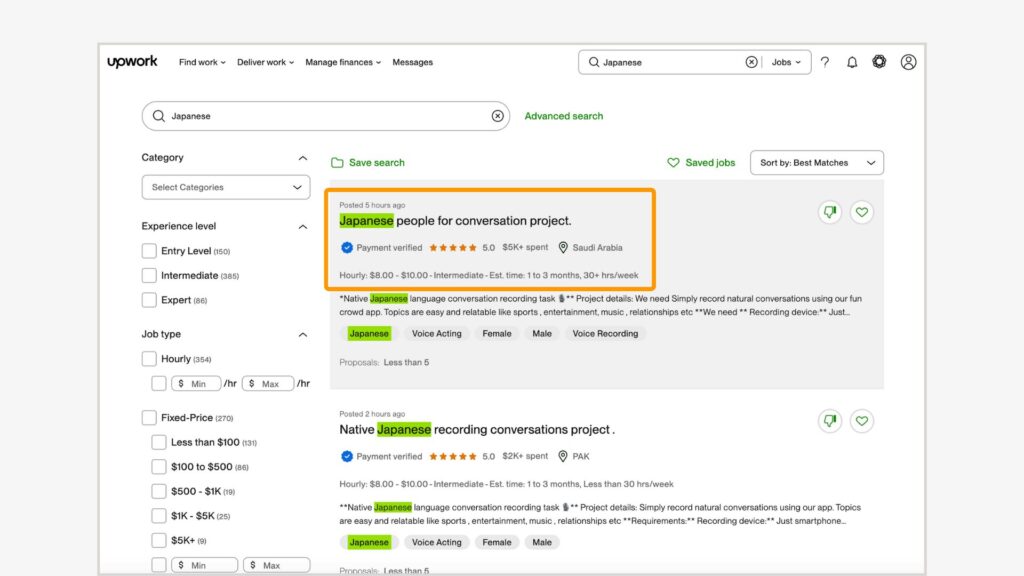Click the Upwork logo
The height and width of the screenshot is (576, 1024).
point(133,62)
